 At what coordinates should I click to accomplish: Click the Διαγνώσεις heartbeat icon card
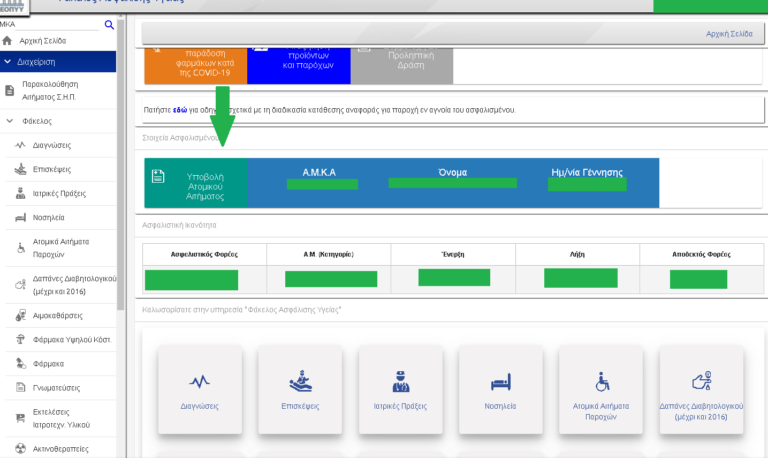pyautogui.click(x=199, y=382)
